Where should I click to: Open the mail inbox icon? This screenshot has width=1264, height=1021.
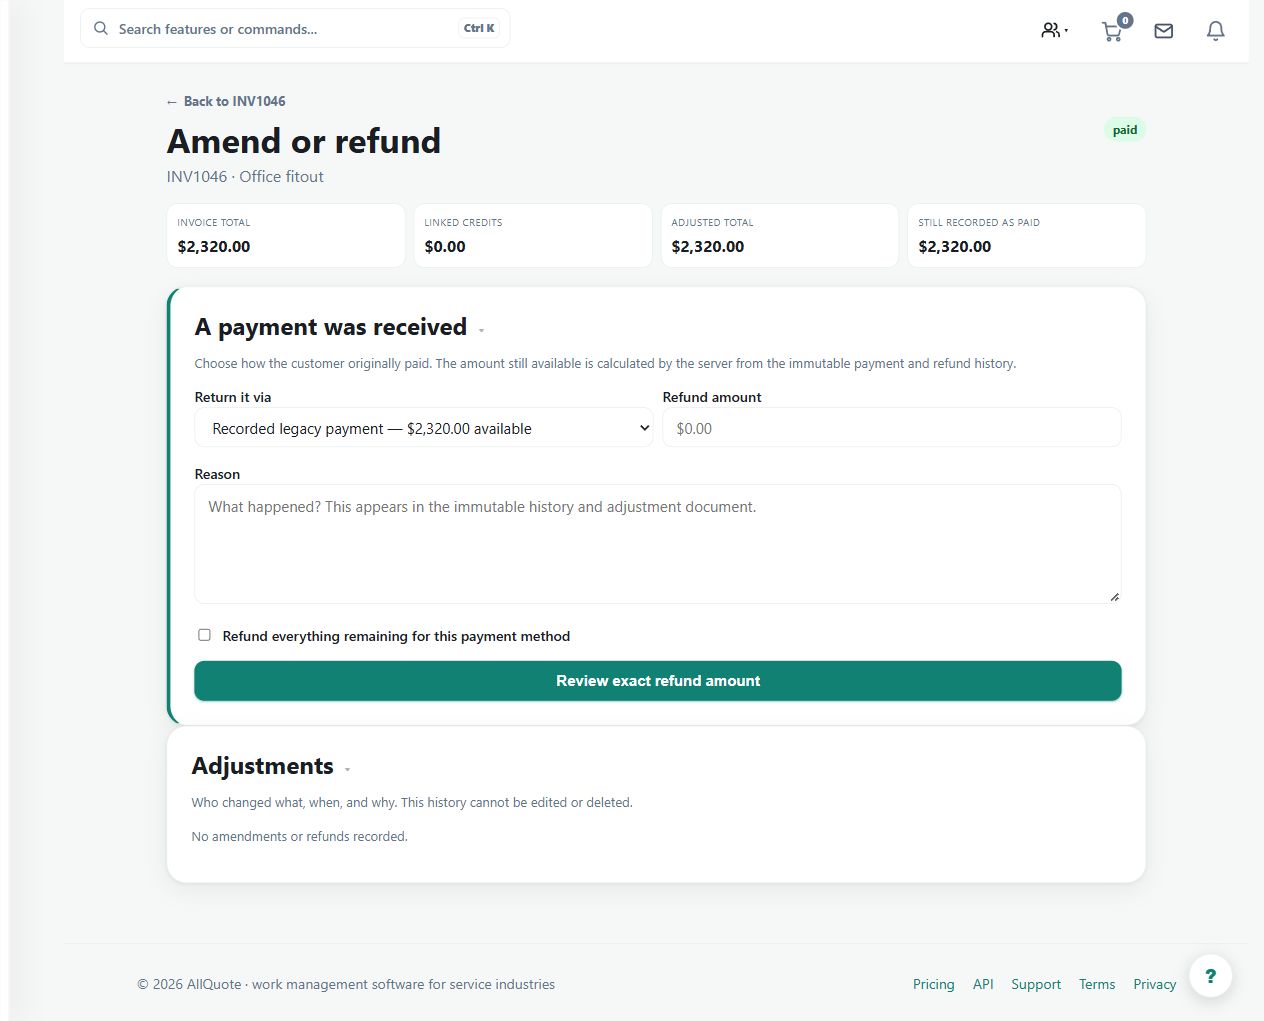coord(1164,31)
